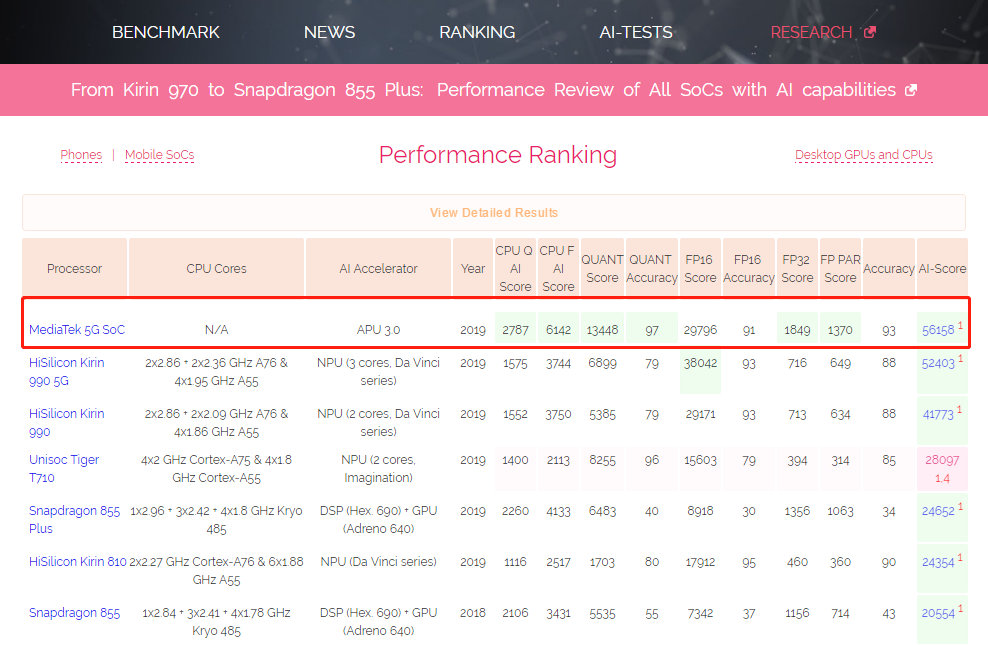Click FP32 Score column header
The image size is (988, 645).
point(797,268)
